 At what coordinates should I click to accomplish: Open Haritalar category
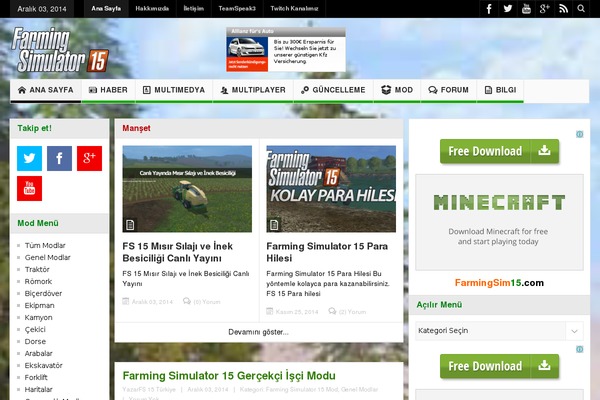point(38,389)
